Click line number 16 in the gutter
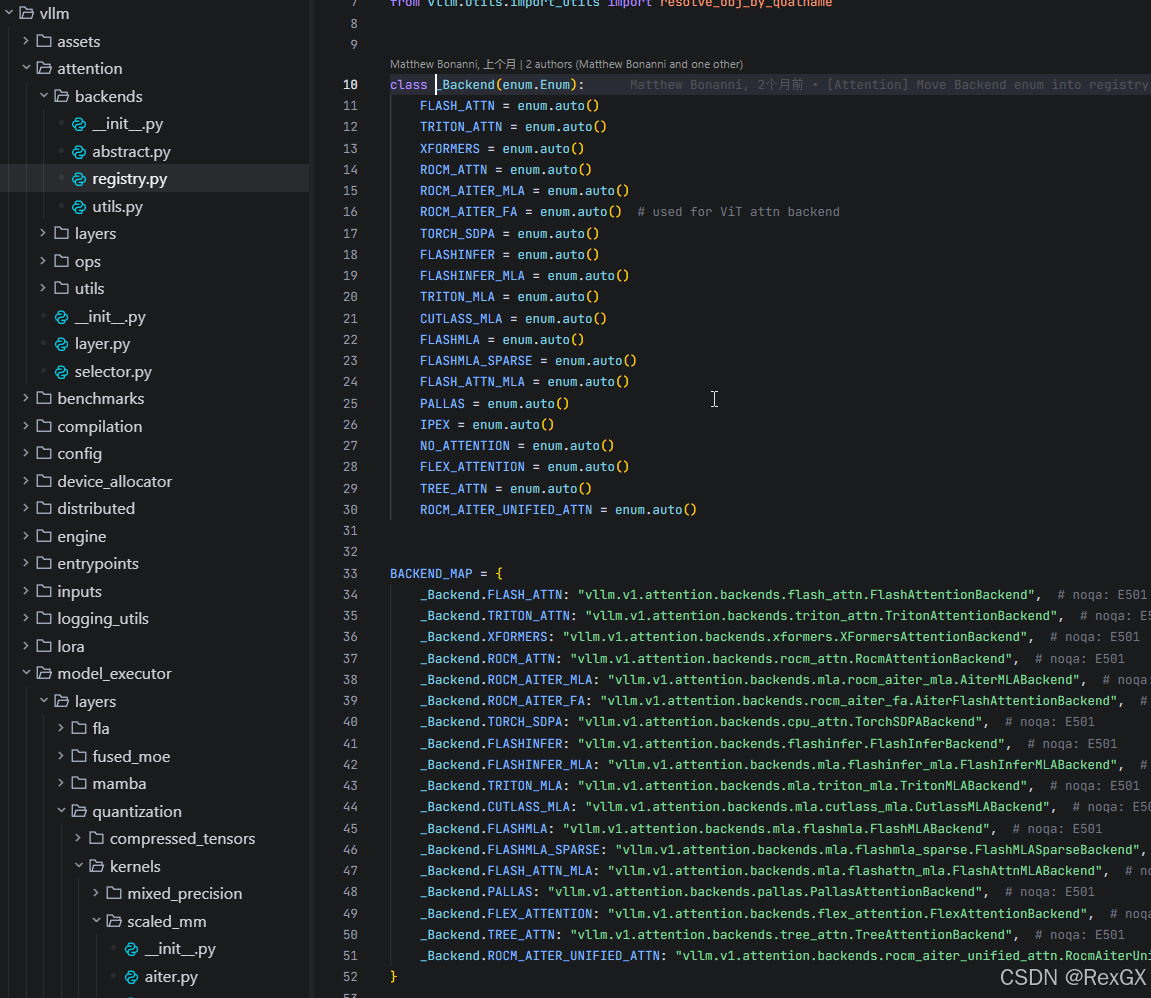 350,212
